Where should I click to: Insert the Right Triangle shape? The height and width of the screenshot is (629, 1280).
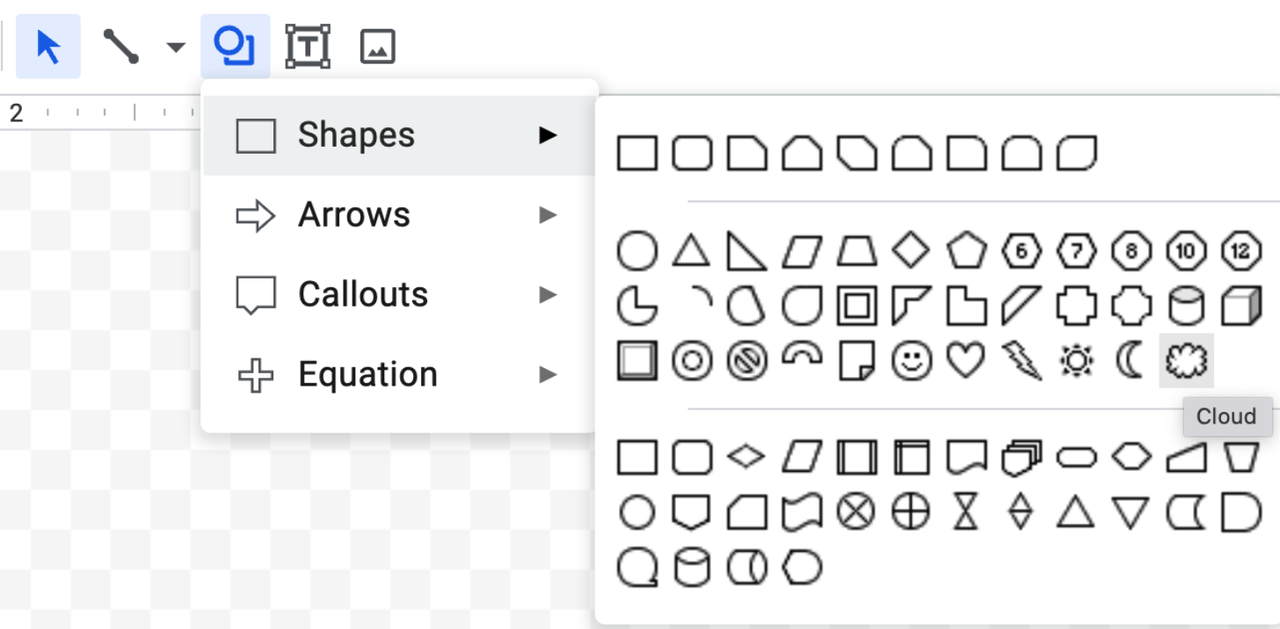746,251
